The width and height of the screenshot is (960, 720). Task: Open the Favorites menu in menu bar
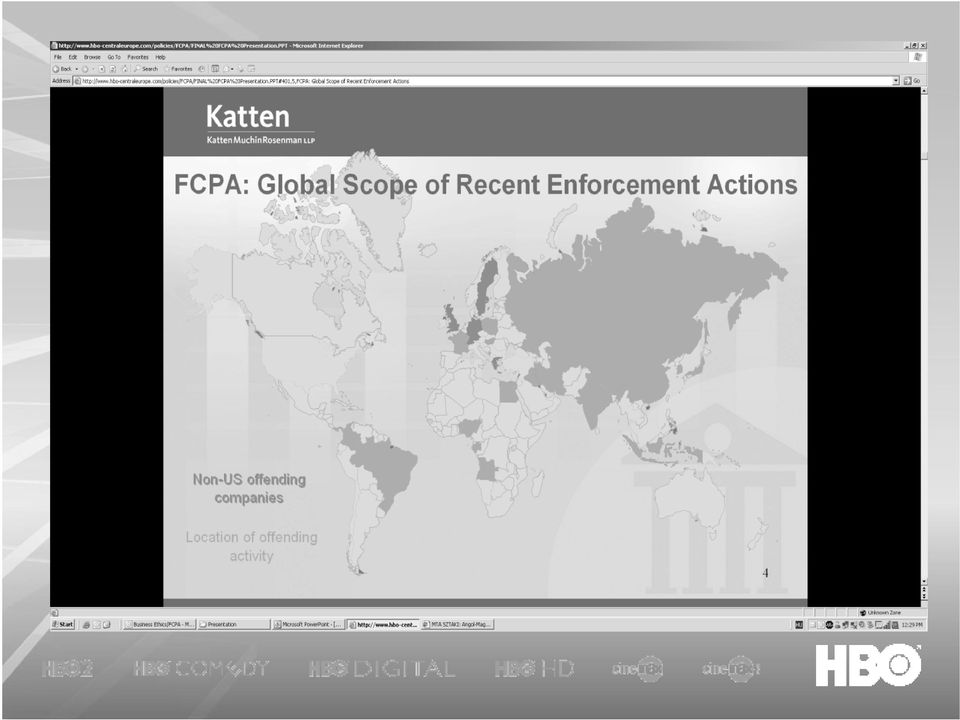coord(138,57)
